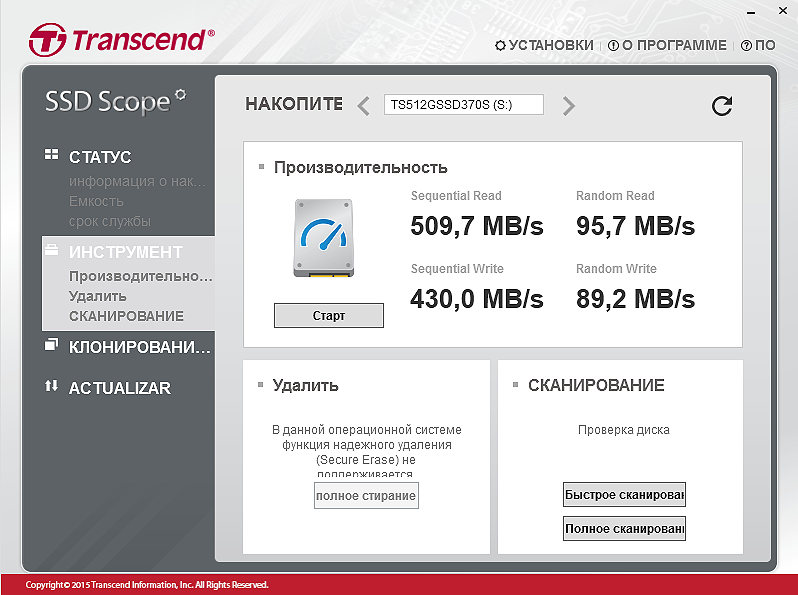Click the Sequential Write value 430,0 MB/s
798x595 pixels.
pyautogui.click(x=477, y=299)
